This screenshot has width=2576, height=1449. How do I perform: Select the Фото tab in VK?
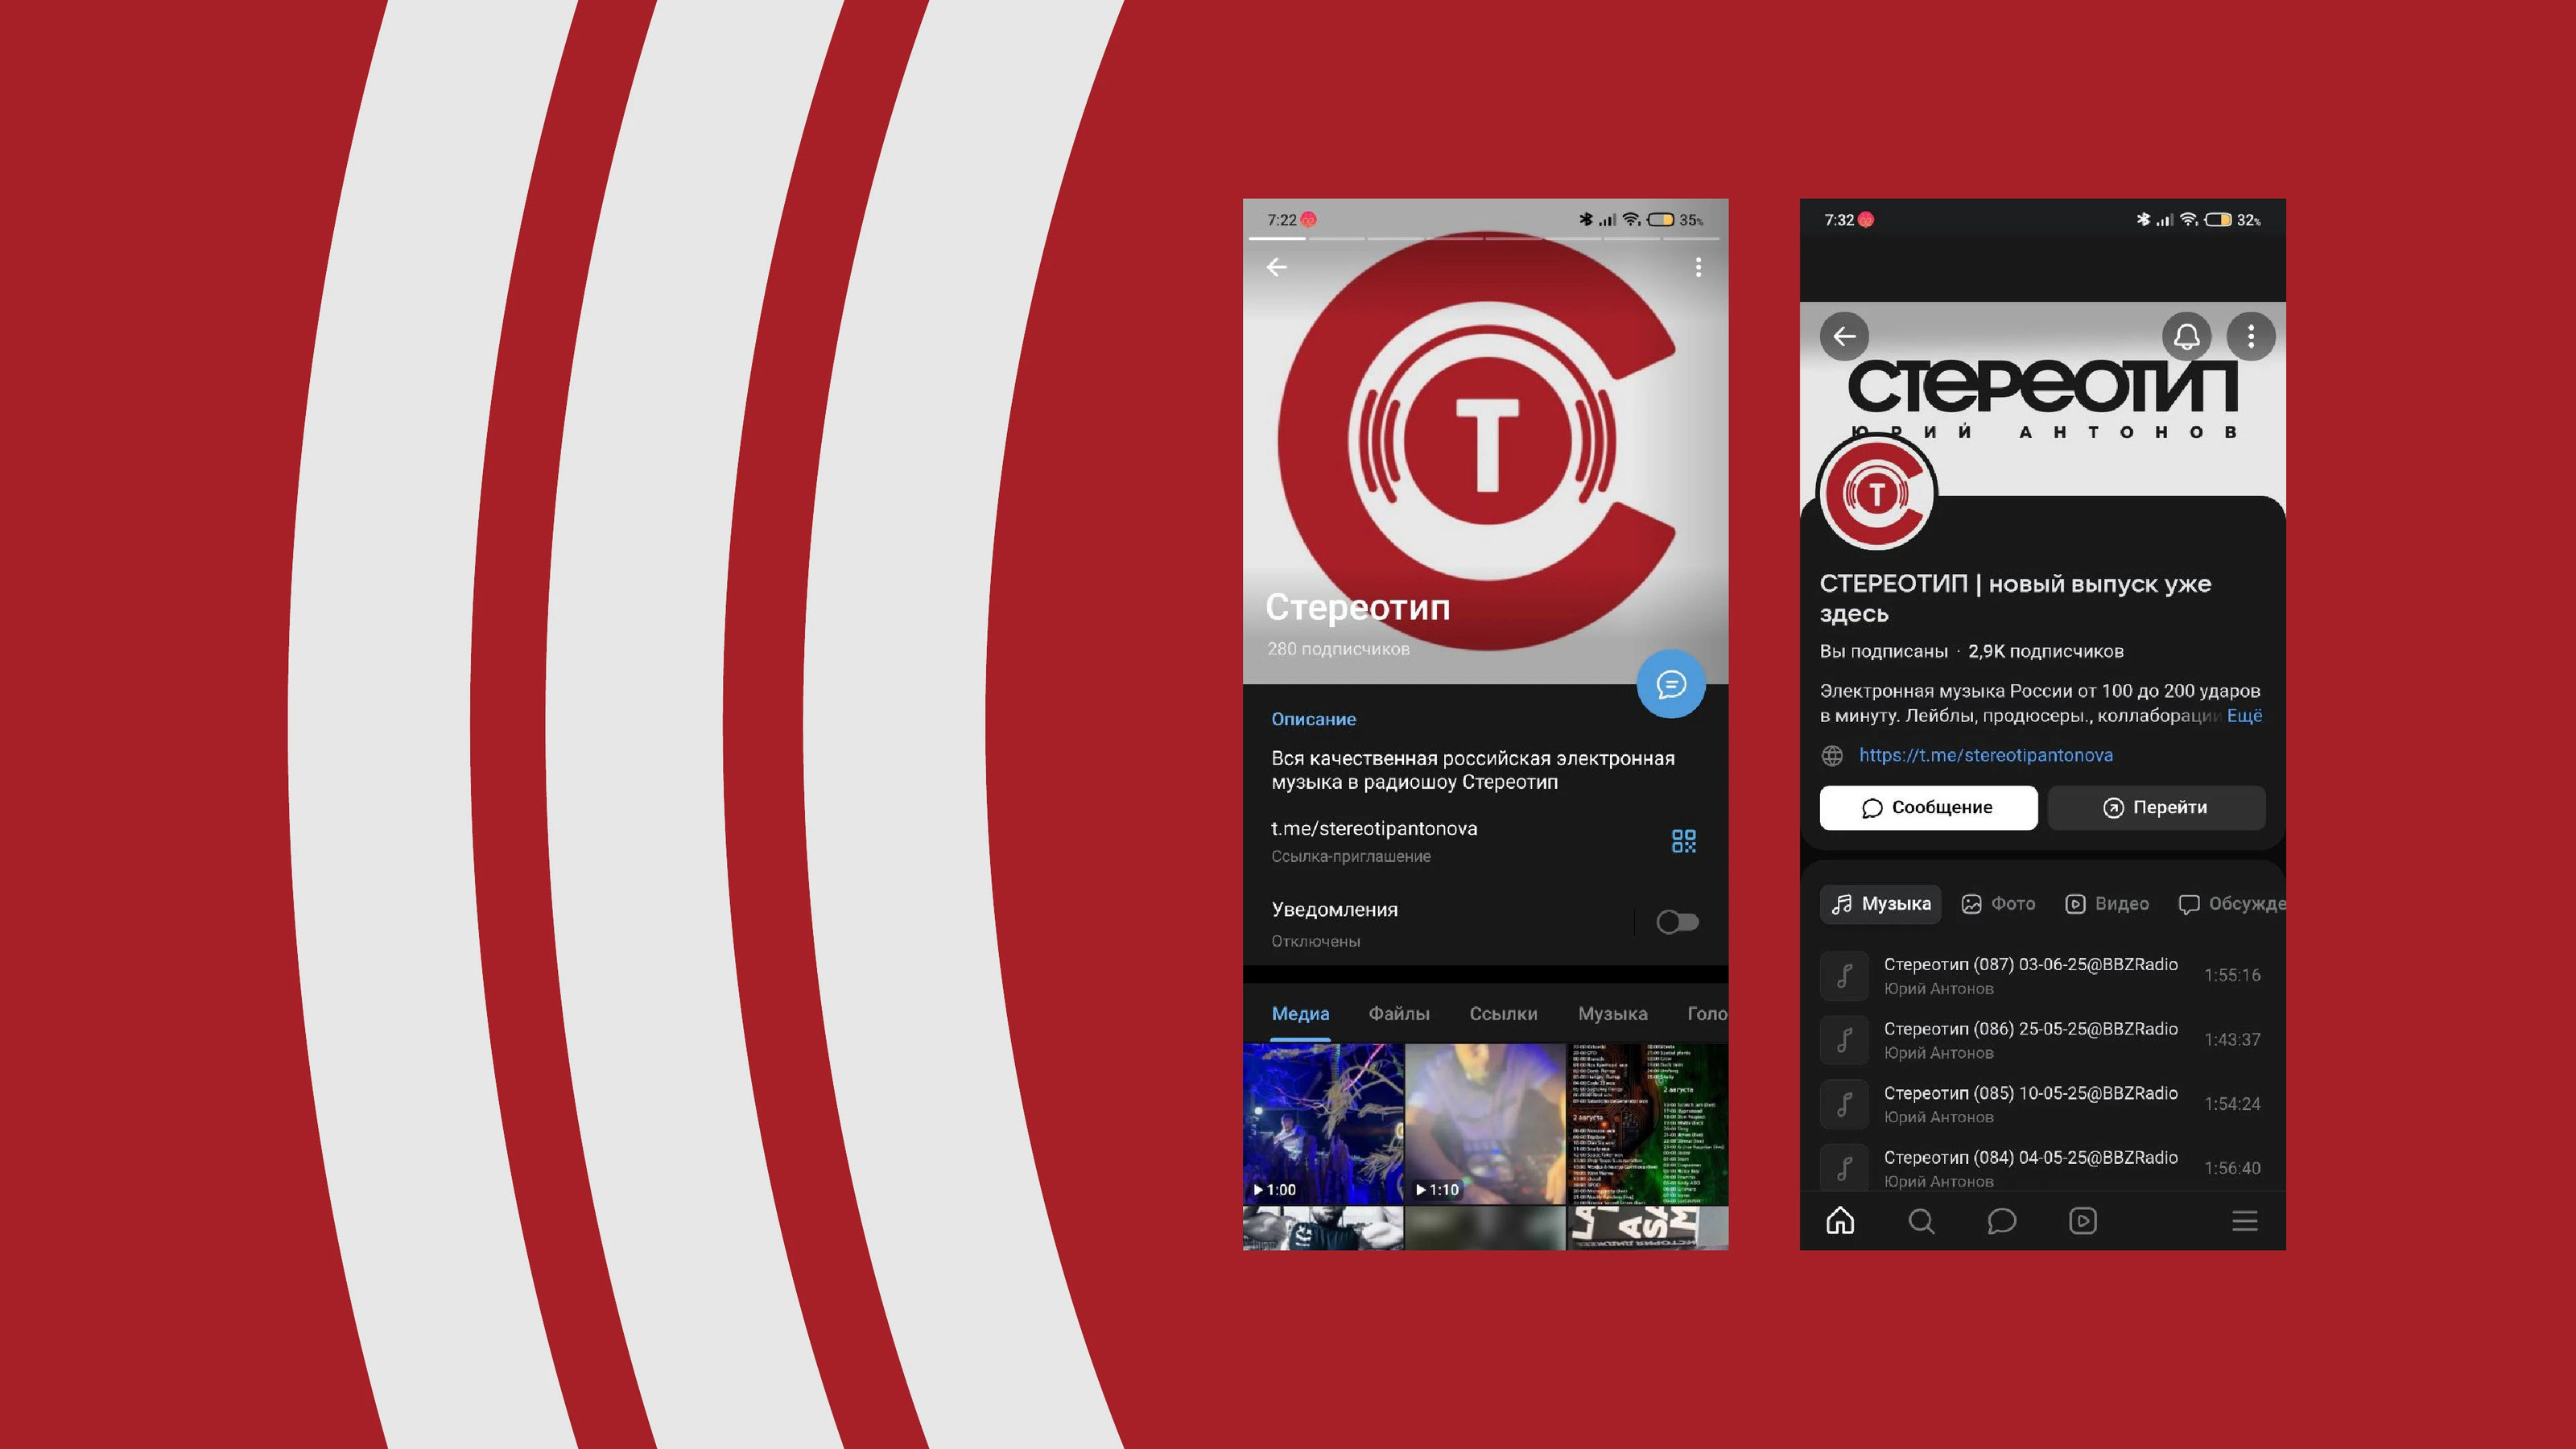pos(1998,904)
